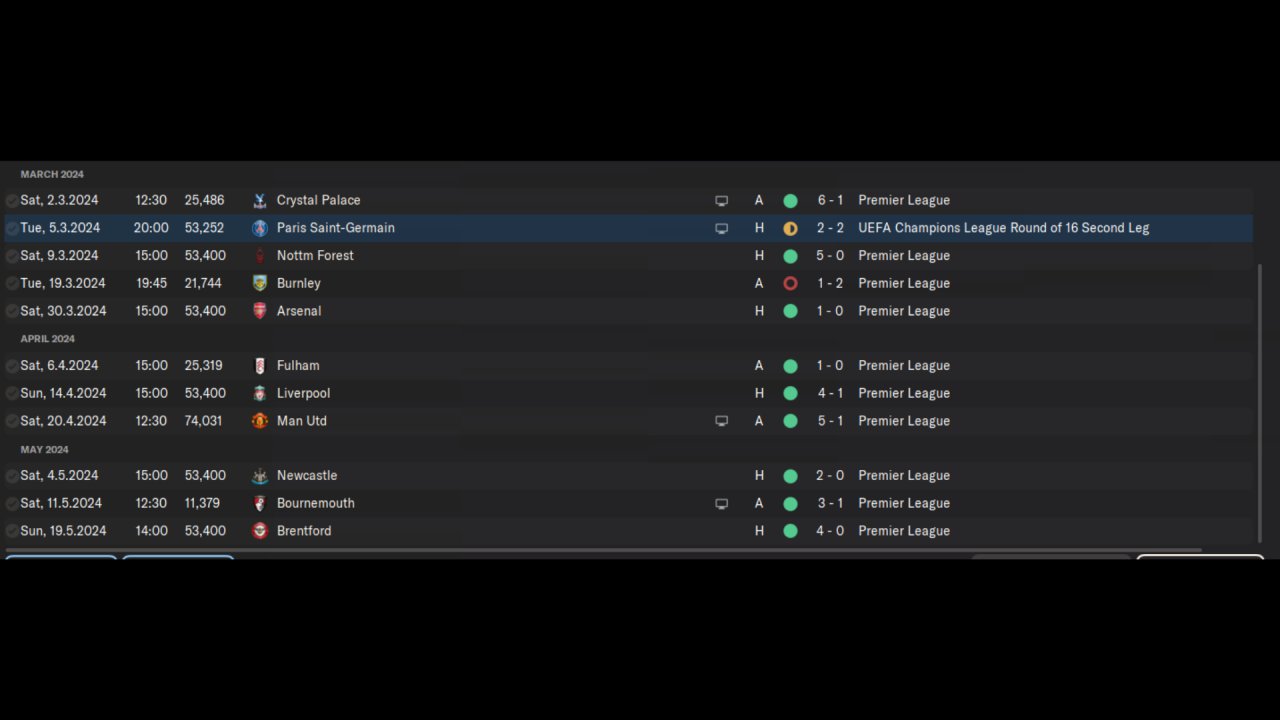
Task: Click the vertical scrollbar of the fixtures list
Action: [1260, 403]
